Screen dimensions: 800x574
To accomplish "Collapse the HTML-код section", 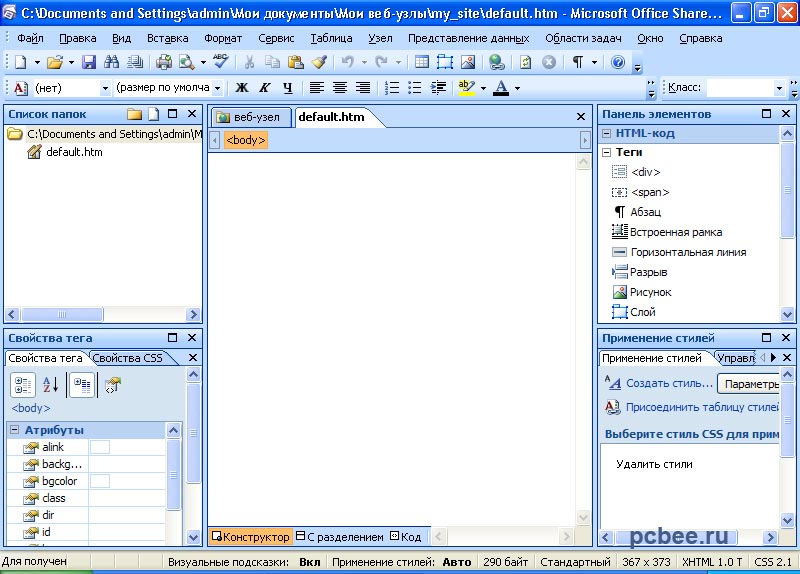I will [607, 134].
